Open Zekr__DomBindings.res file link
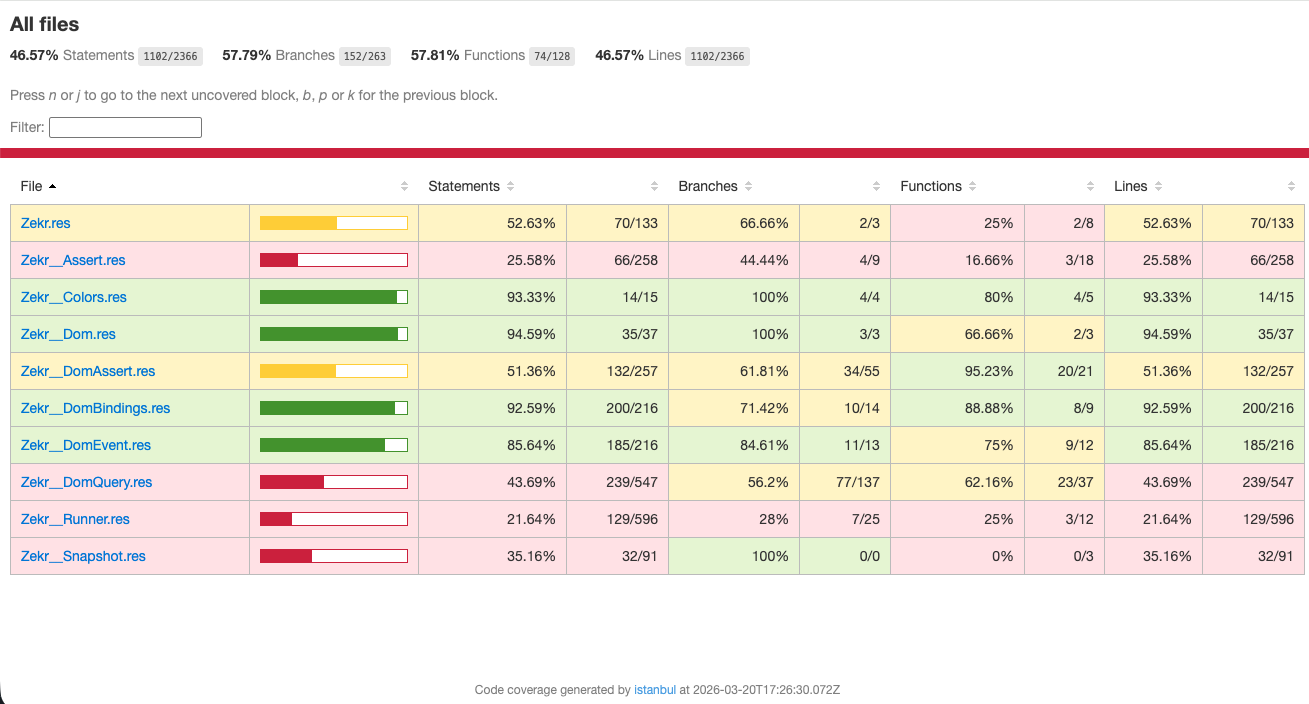The width and height of the screenshot is (1309, 704). [x=95, y=408]
